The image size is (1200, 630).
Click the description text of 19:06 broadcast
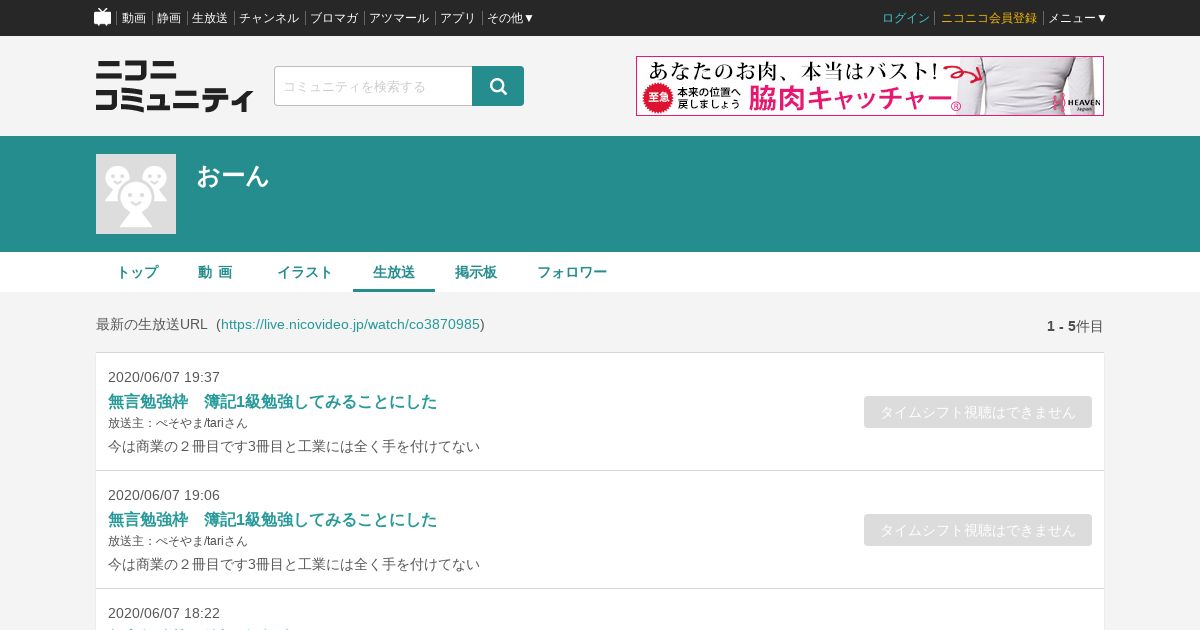click(x=294, y=564)
